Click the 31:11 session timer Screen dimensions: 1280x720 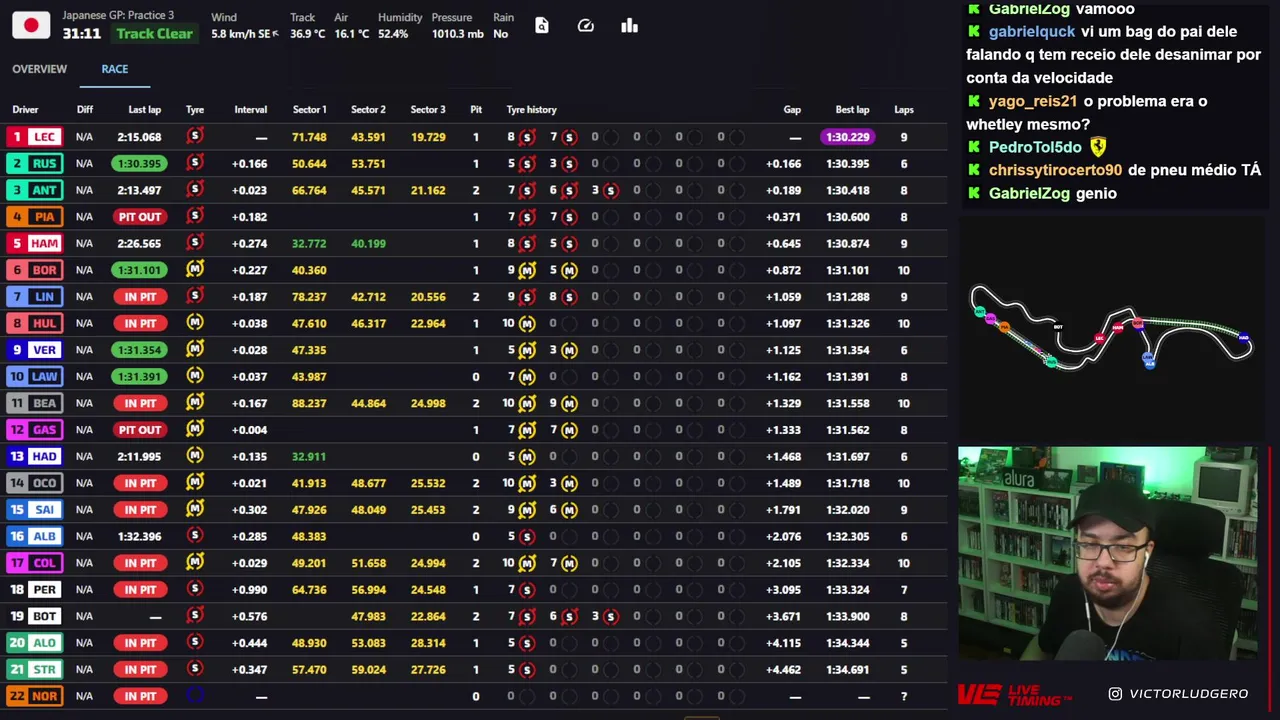(x=81, y=33)
